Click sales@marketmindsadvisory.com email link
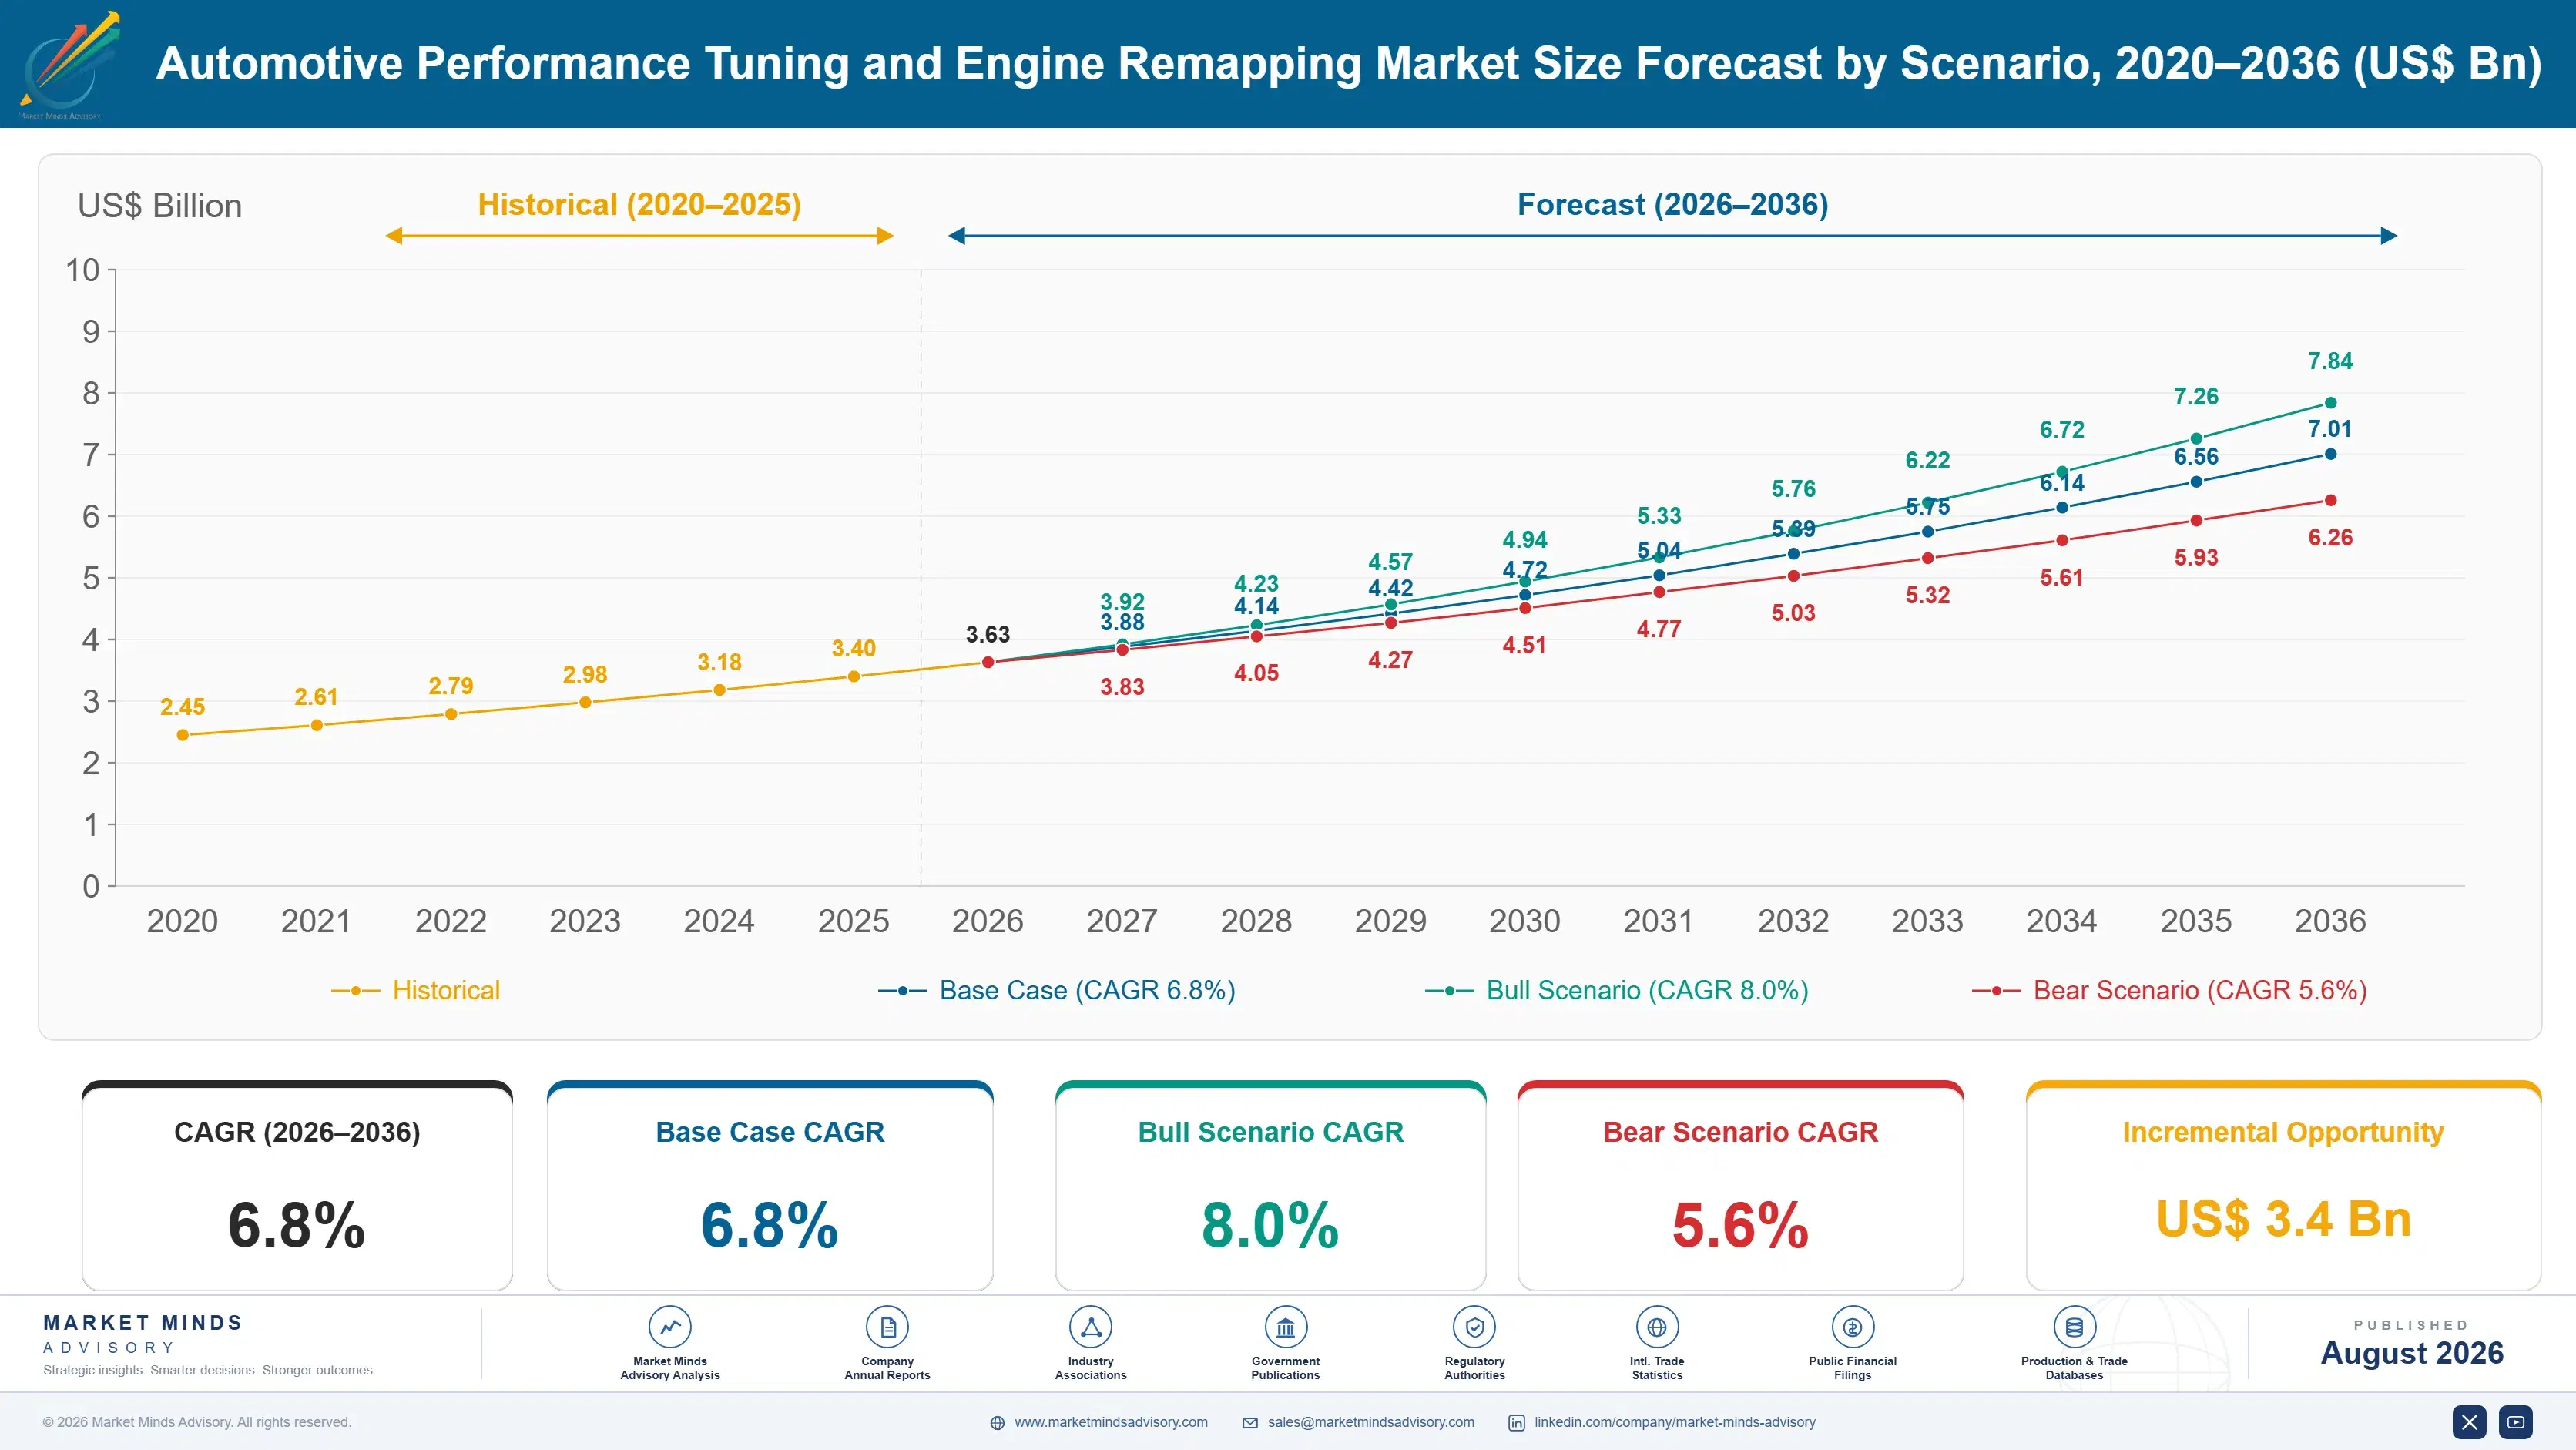This screenshot has width=2576, height=1450. coord(1371,1422)
